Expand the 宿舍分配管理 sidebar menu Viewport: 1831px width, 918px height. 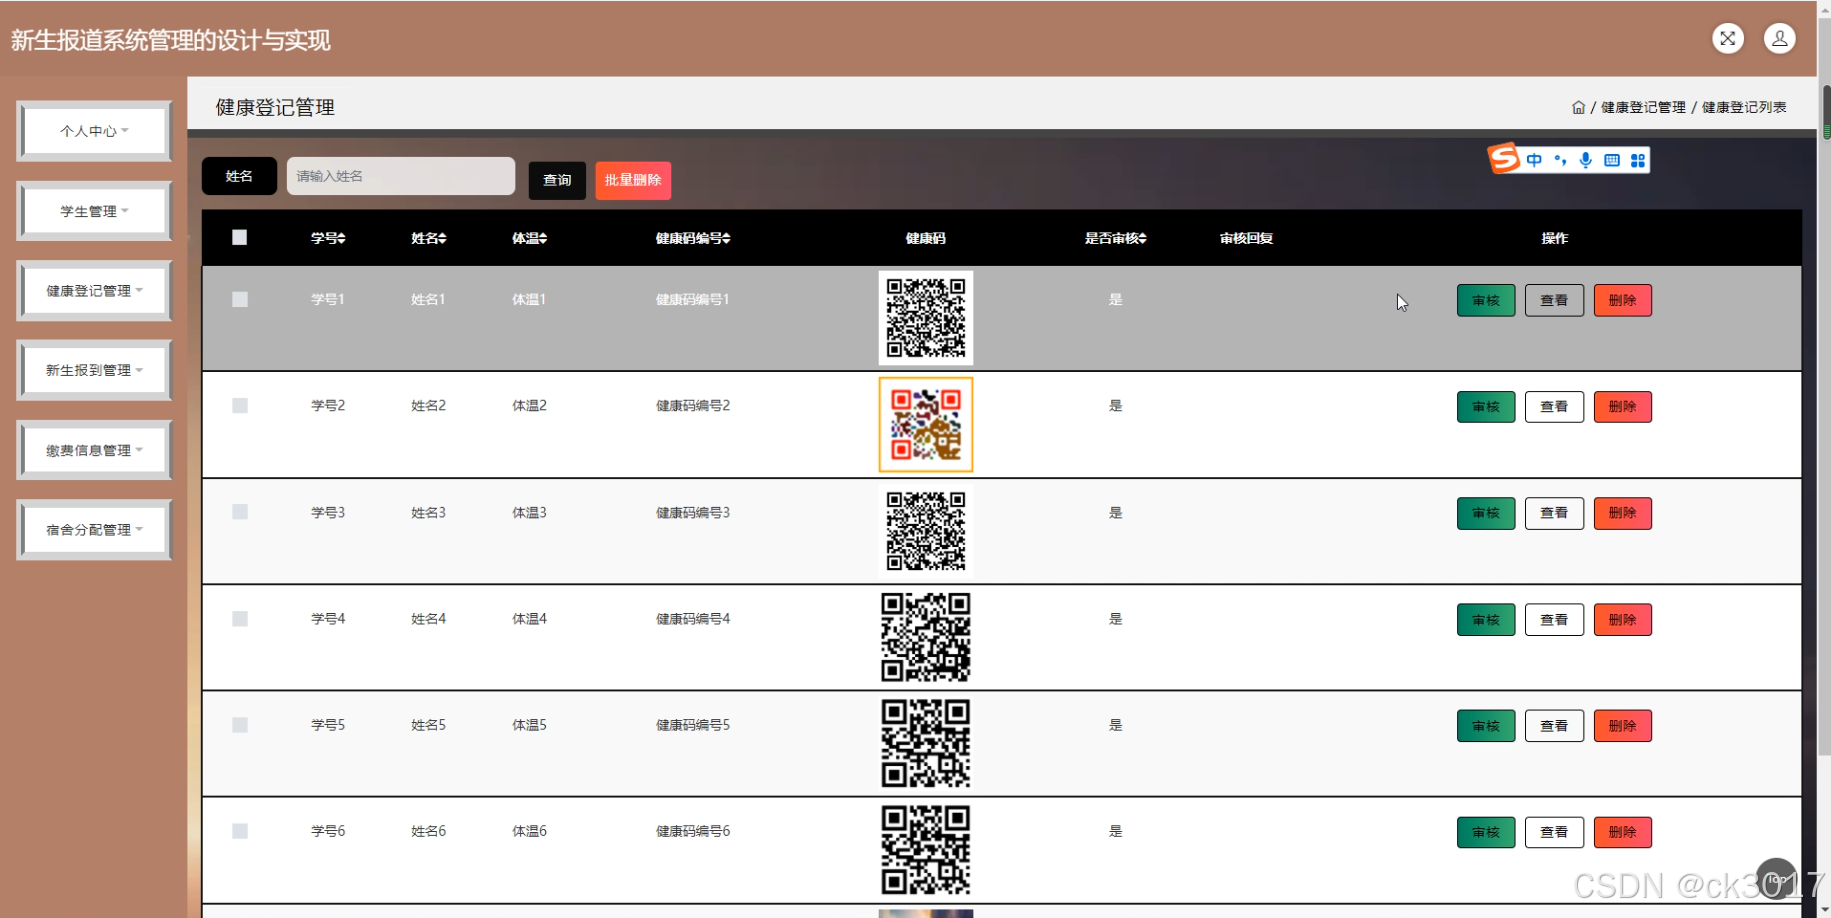point(94,530)
